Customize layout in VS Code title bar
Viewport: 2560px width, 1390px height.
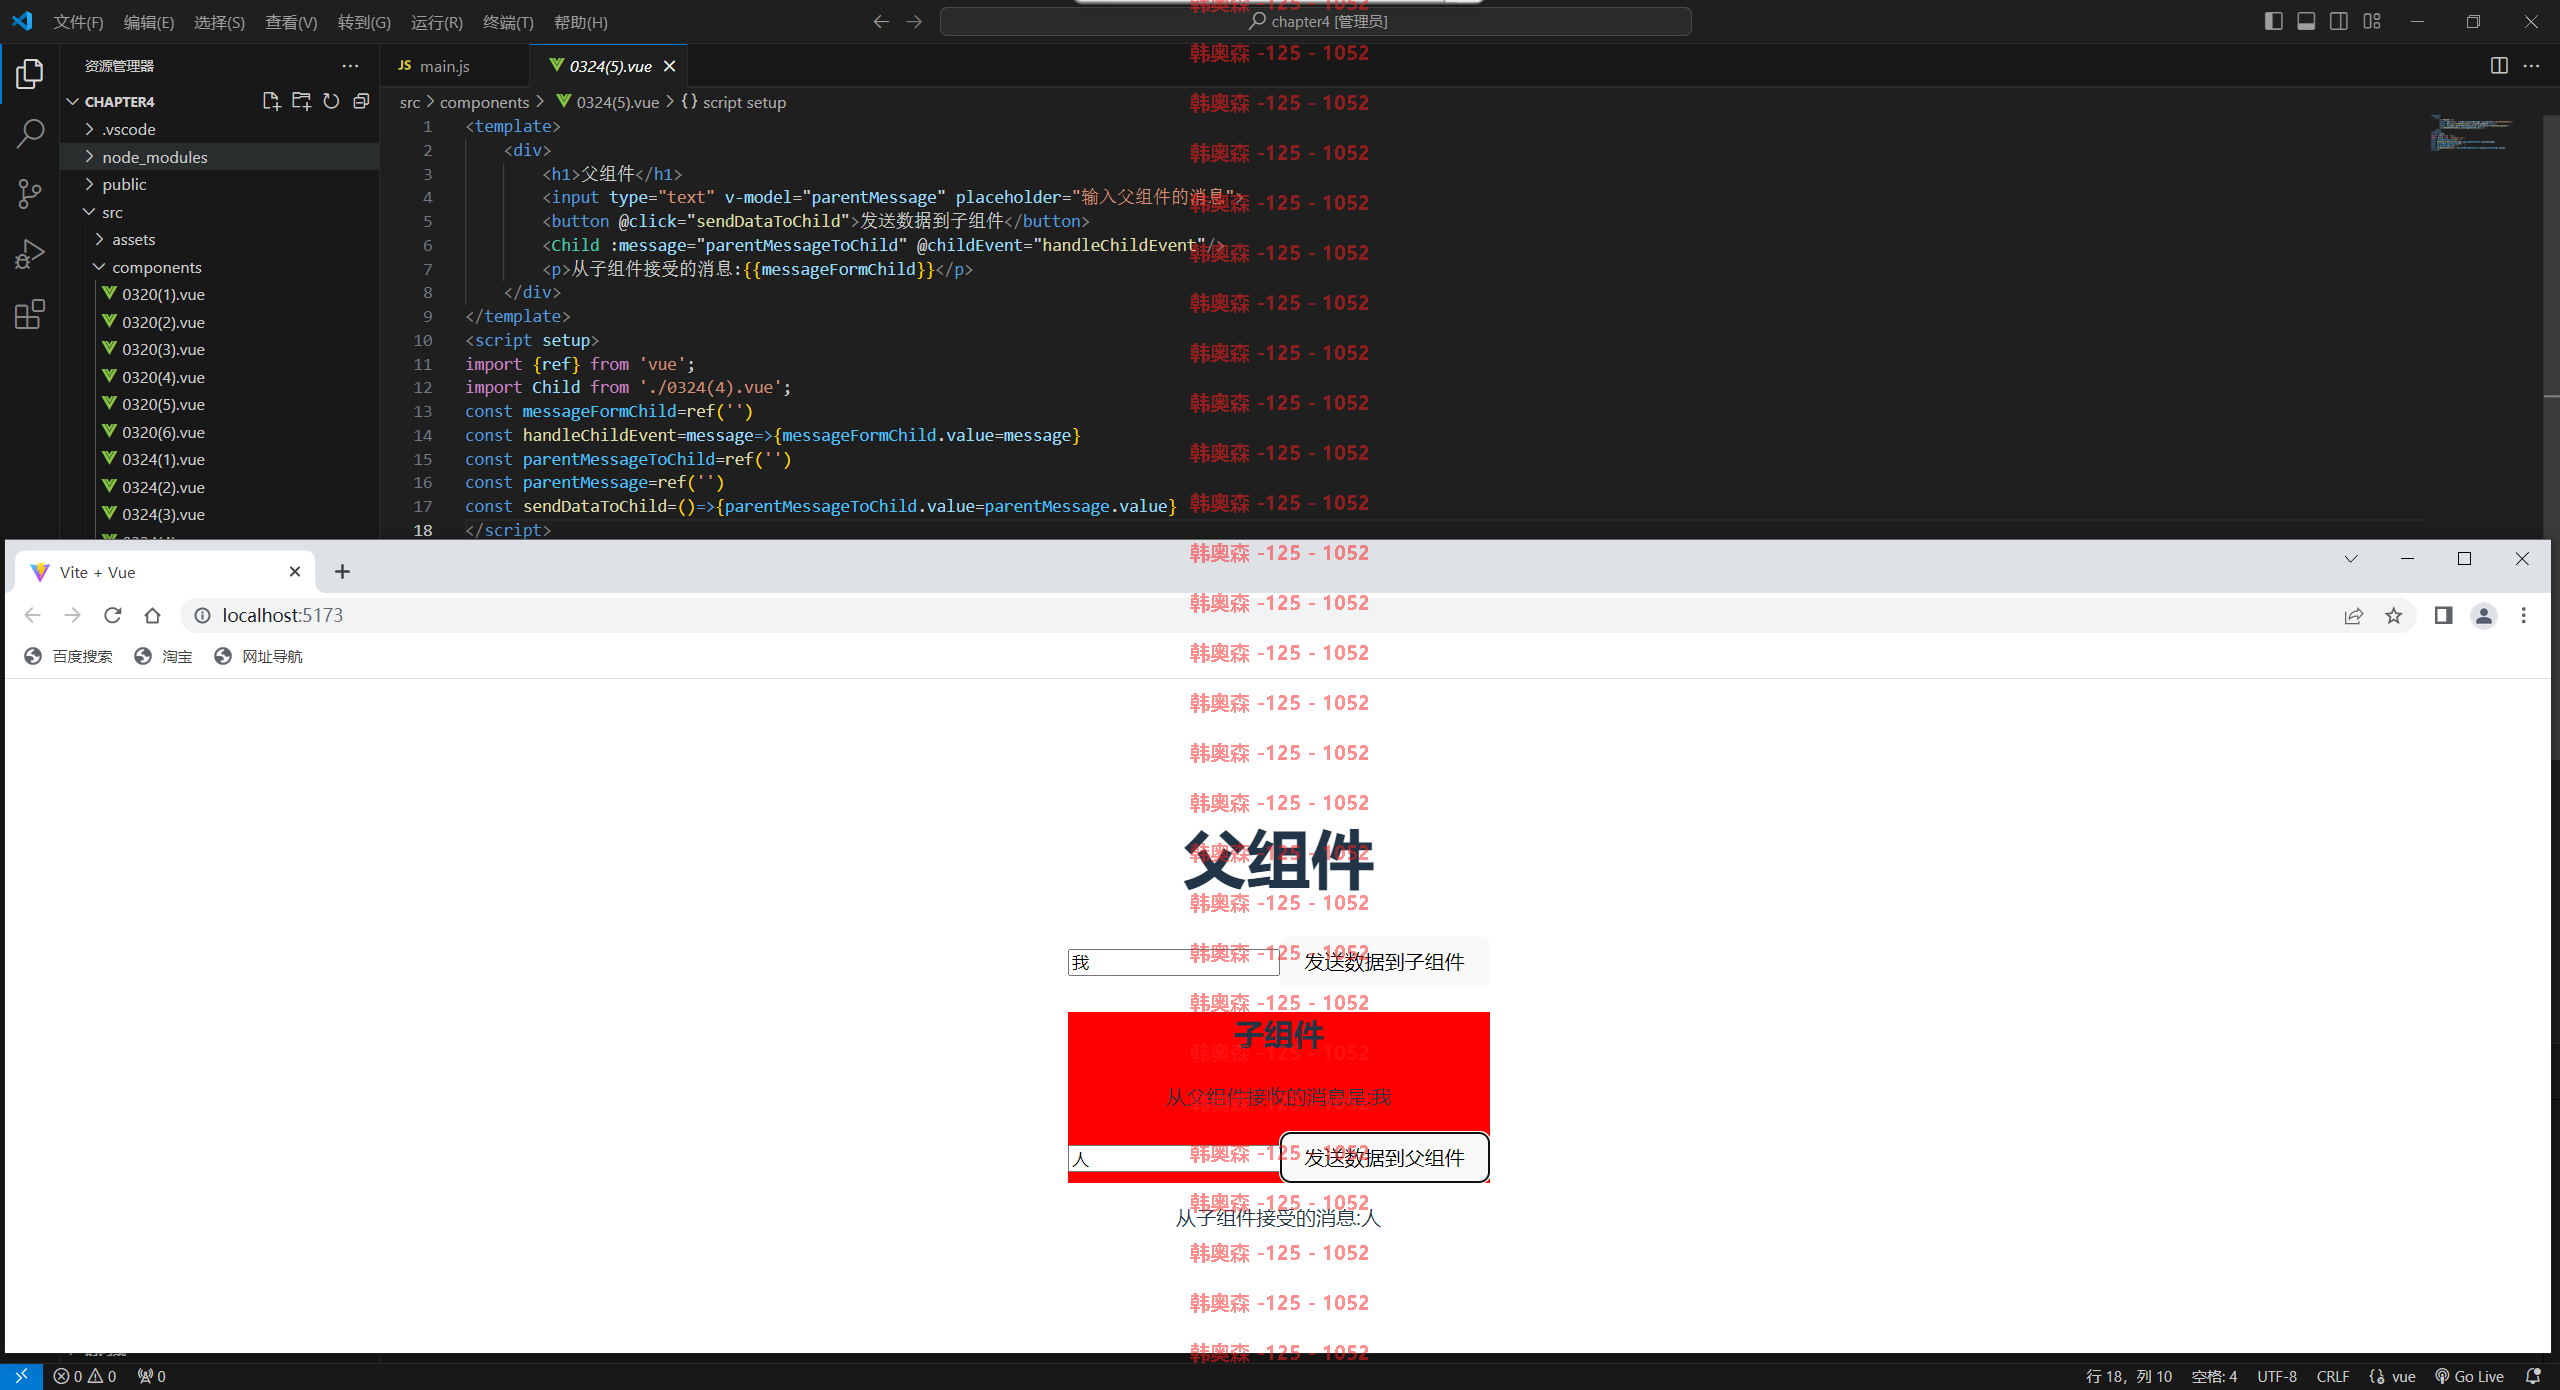(x=2372, y=21)
